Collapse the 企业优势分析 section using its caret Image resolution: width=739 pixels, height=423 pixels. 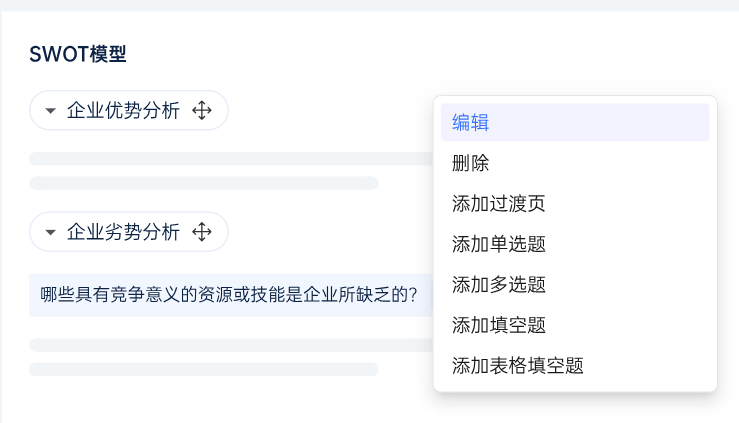[51, 111]
